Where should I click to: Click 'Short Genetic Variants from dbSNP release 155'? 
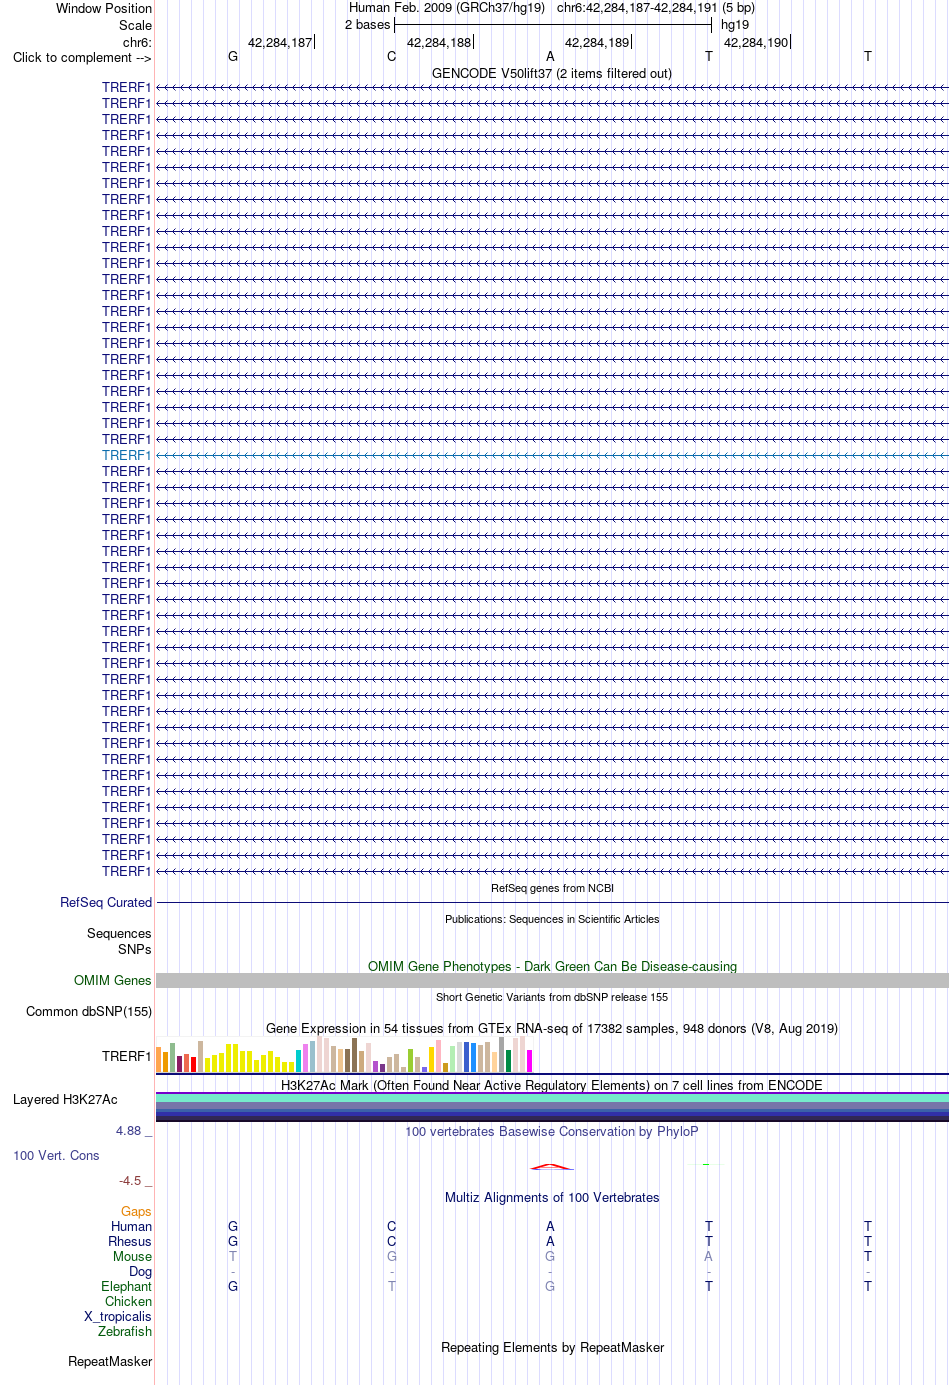click(552, 997)
